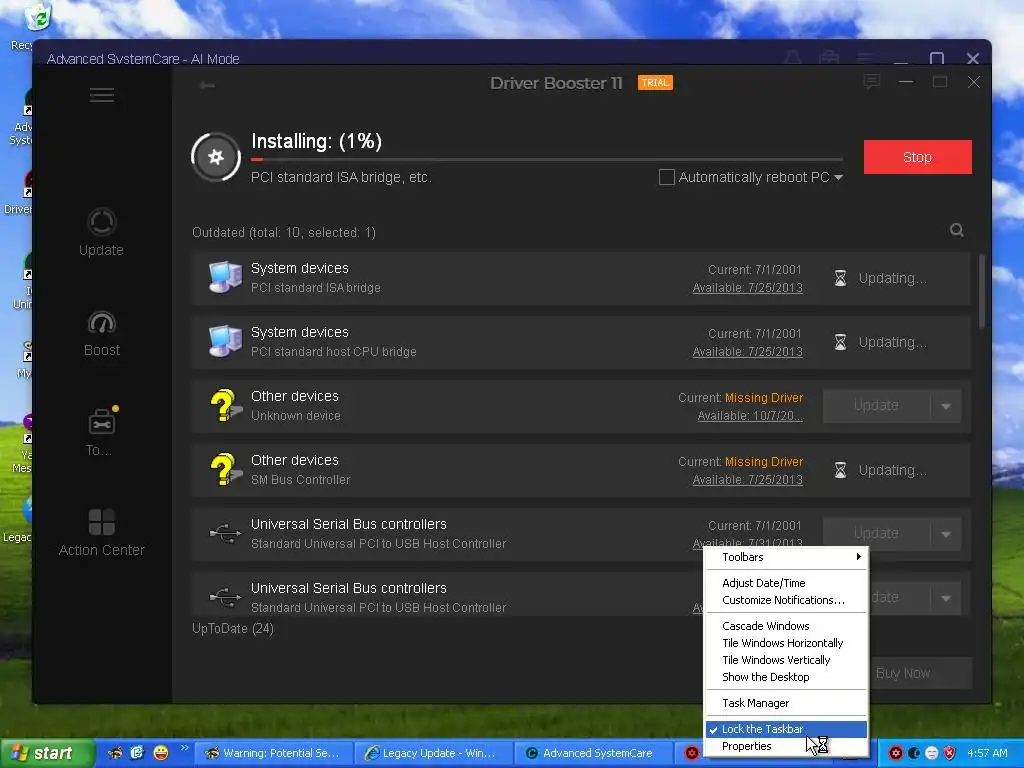Open Action Center in the sidebar
Image resolution: width=1024 pixels, height=768 pixels.
101,533
